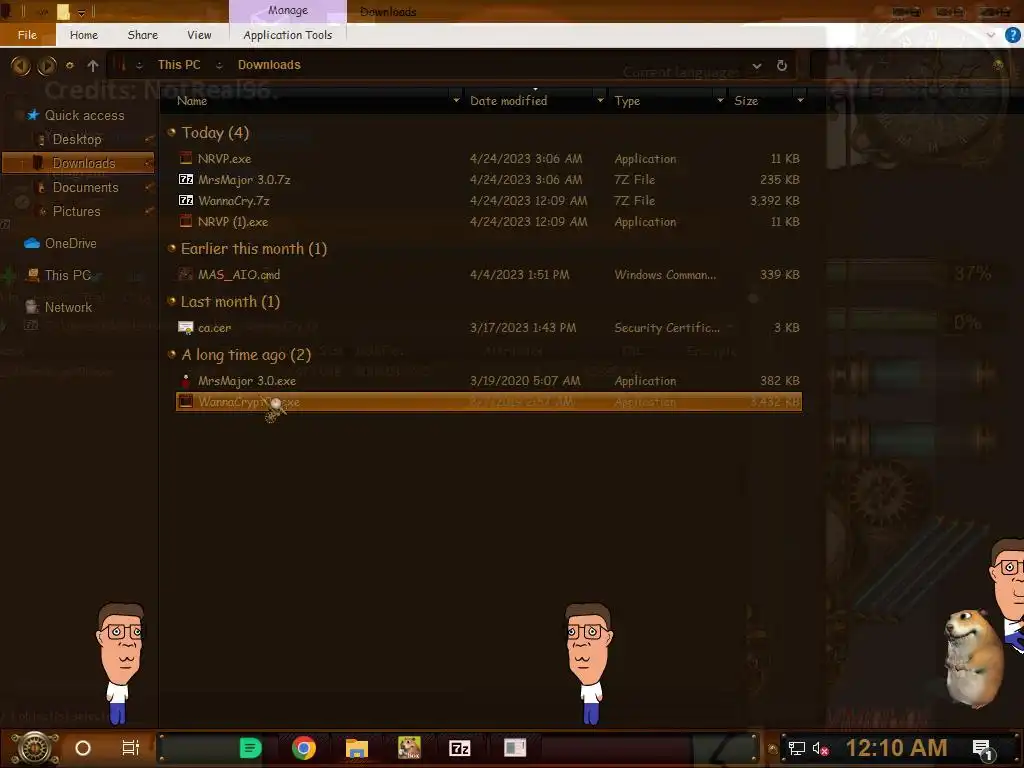1024x768 pixels.
Task: Sort by the Size column
Action: pos(746,101)
